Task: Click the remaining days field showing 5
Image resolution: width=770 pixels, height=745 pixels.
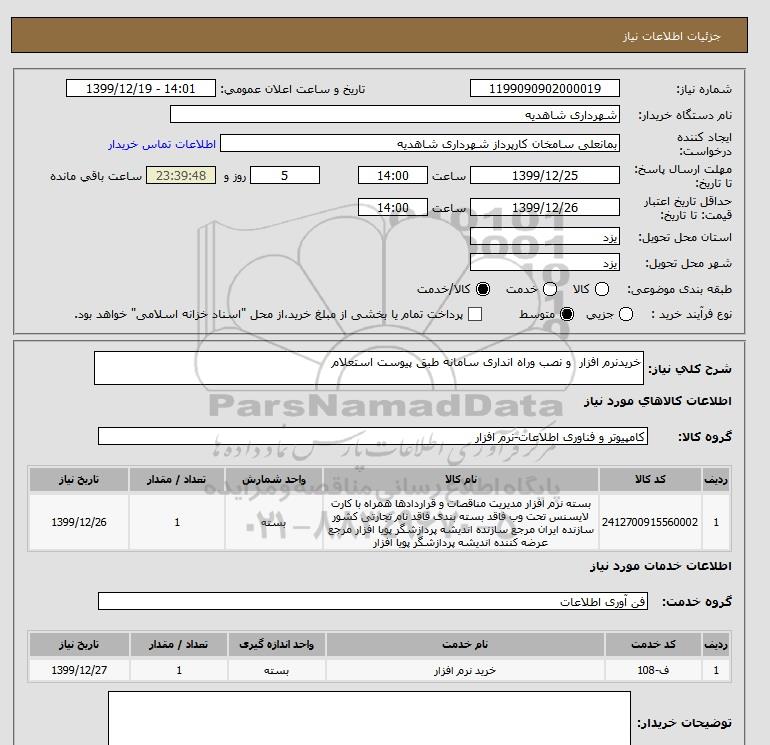Action: tap(285, 175)
